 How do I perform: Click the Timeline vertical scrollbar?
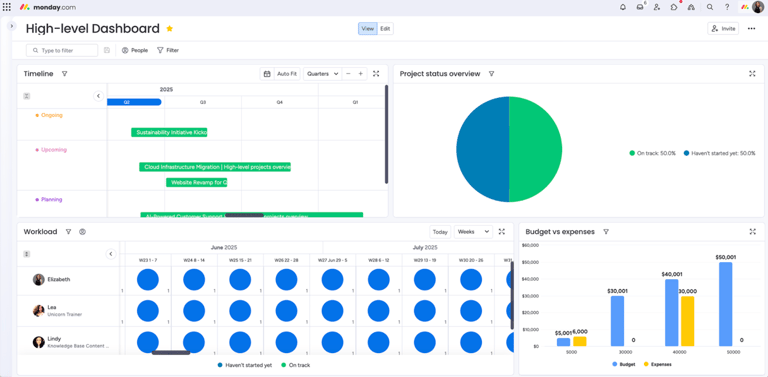point(386,135)
